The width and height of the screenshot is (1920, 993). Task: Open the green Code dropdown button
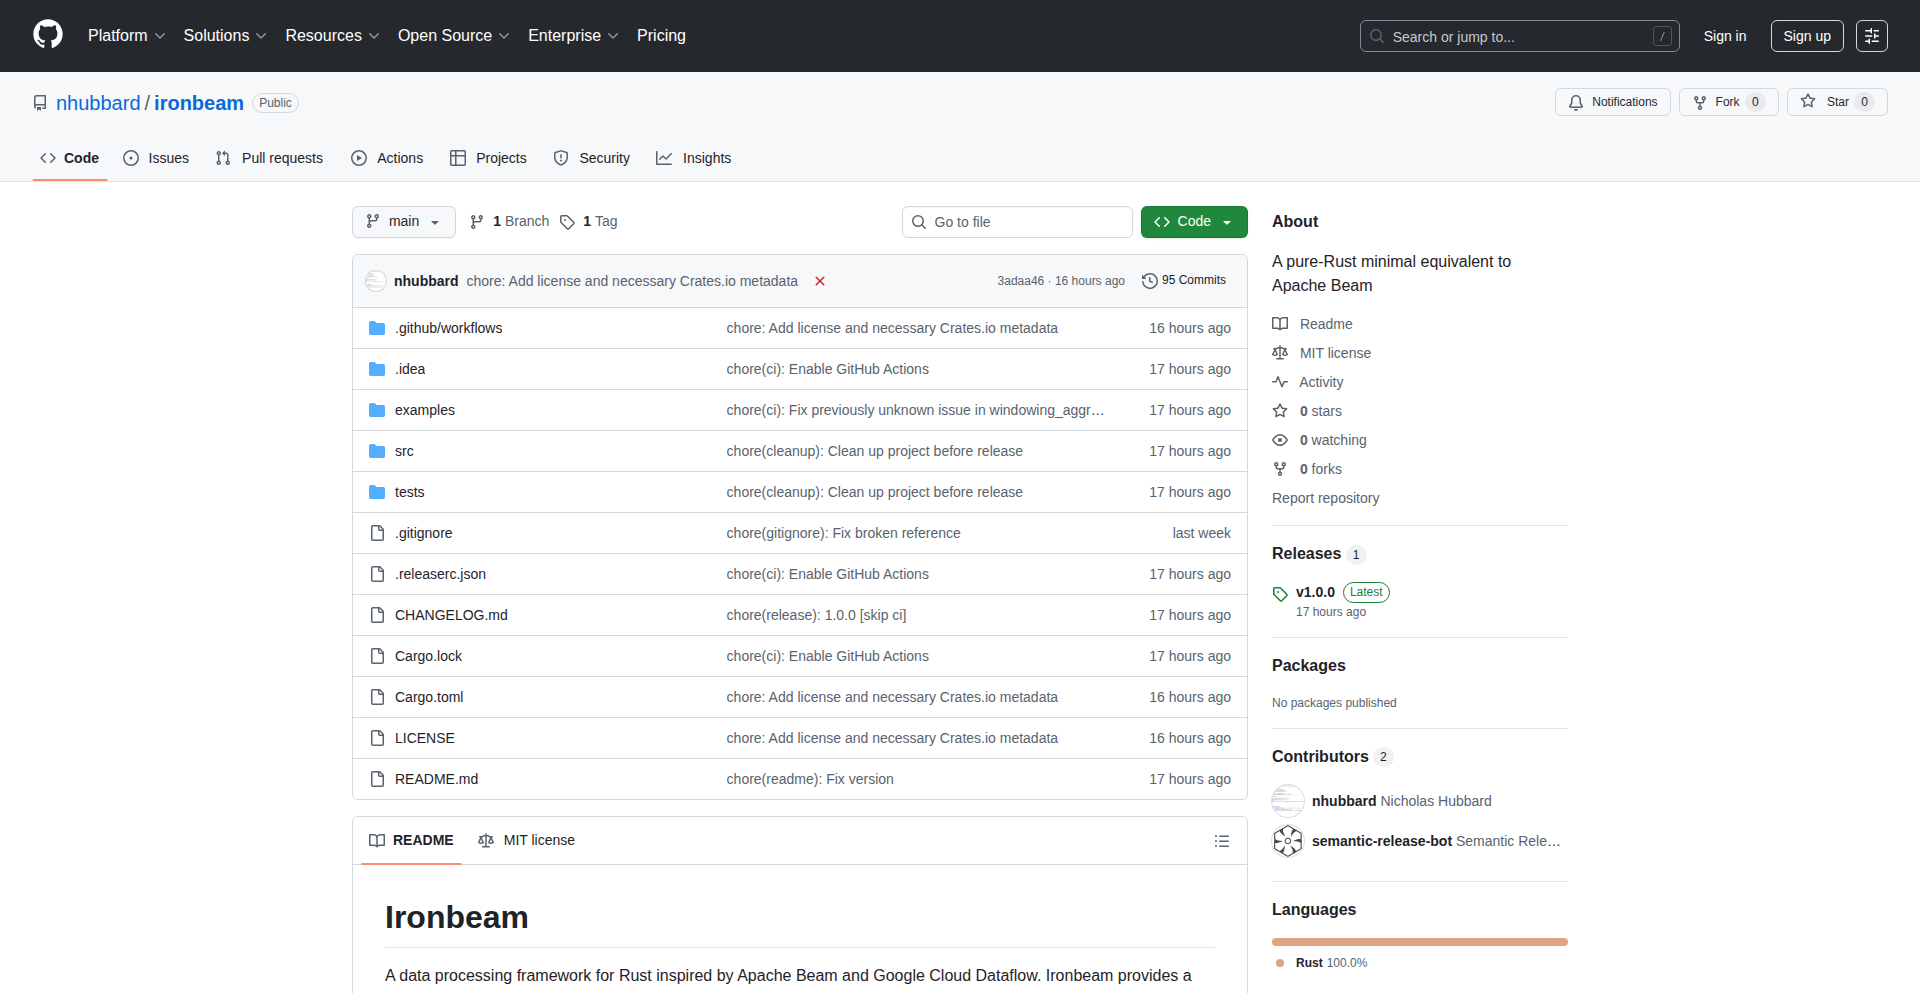pyautogui.click(x=1194, y=222)
